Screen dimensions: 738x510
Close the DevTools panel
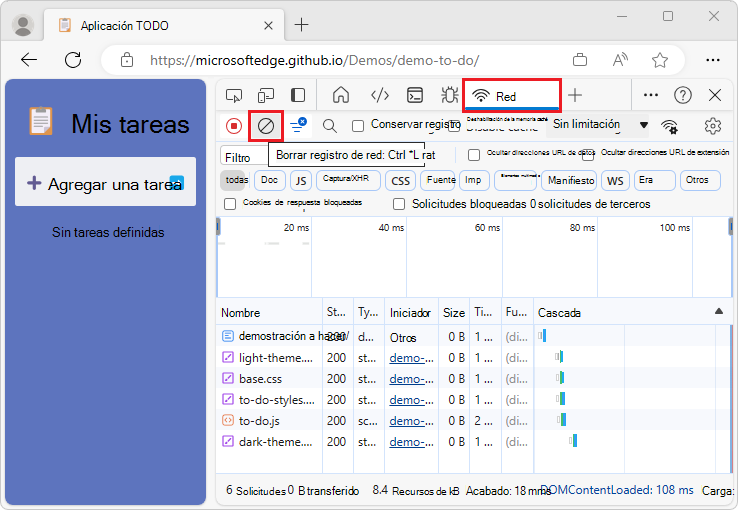(x=714, y=96)
